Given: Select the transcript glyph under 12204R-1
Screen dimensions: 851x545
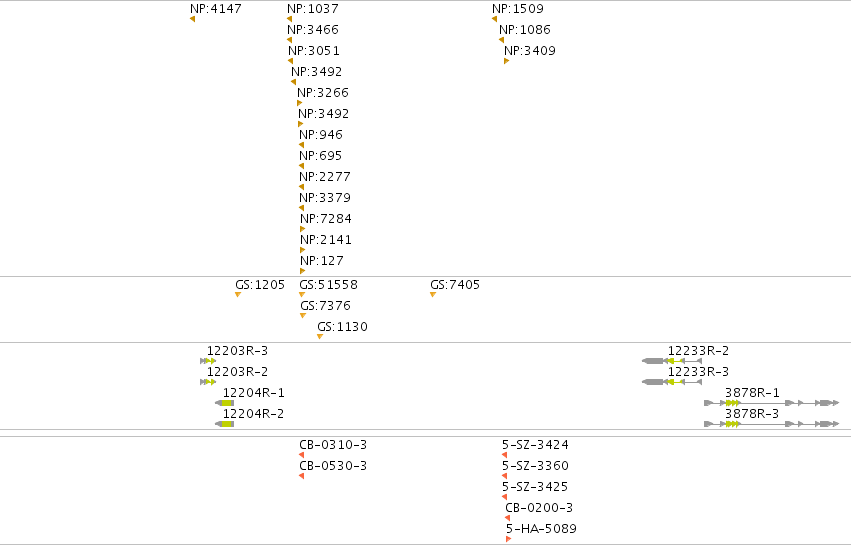Looking at the screenshot, I should (225, 403).
